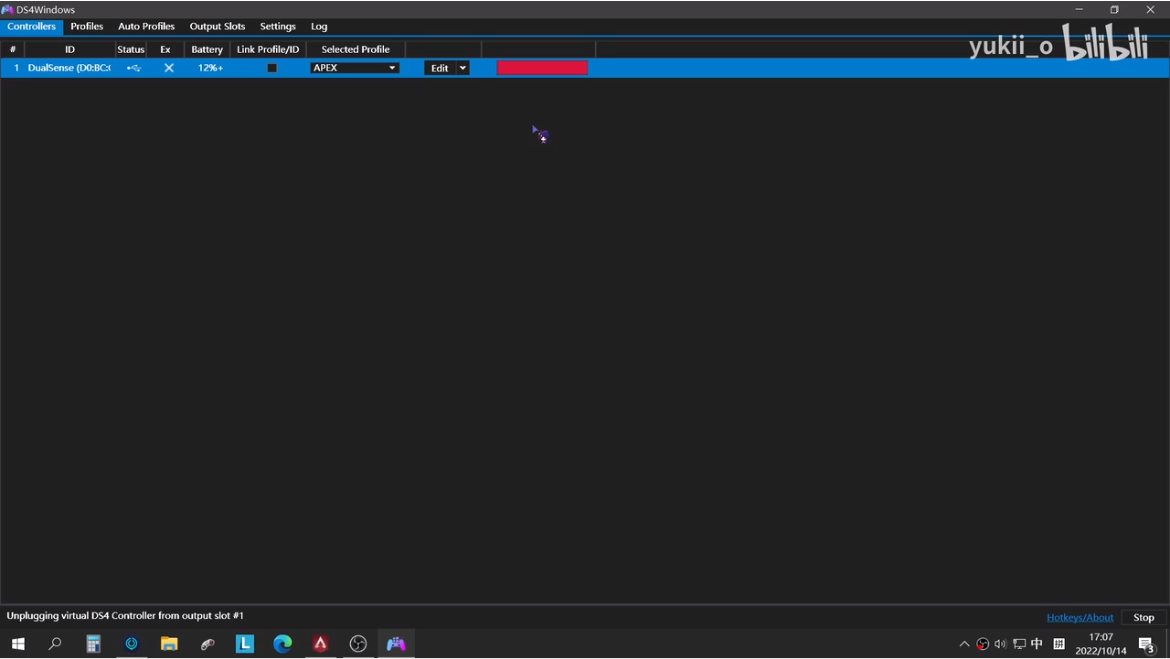Switch to the Profiles tab
The height and width of the screenshot is (659, 1170).
tap(87, 26)
